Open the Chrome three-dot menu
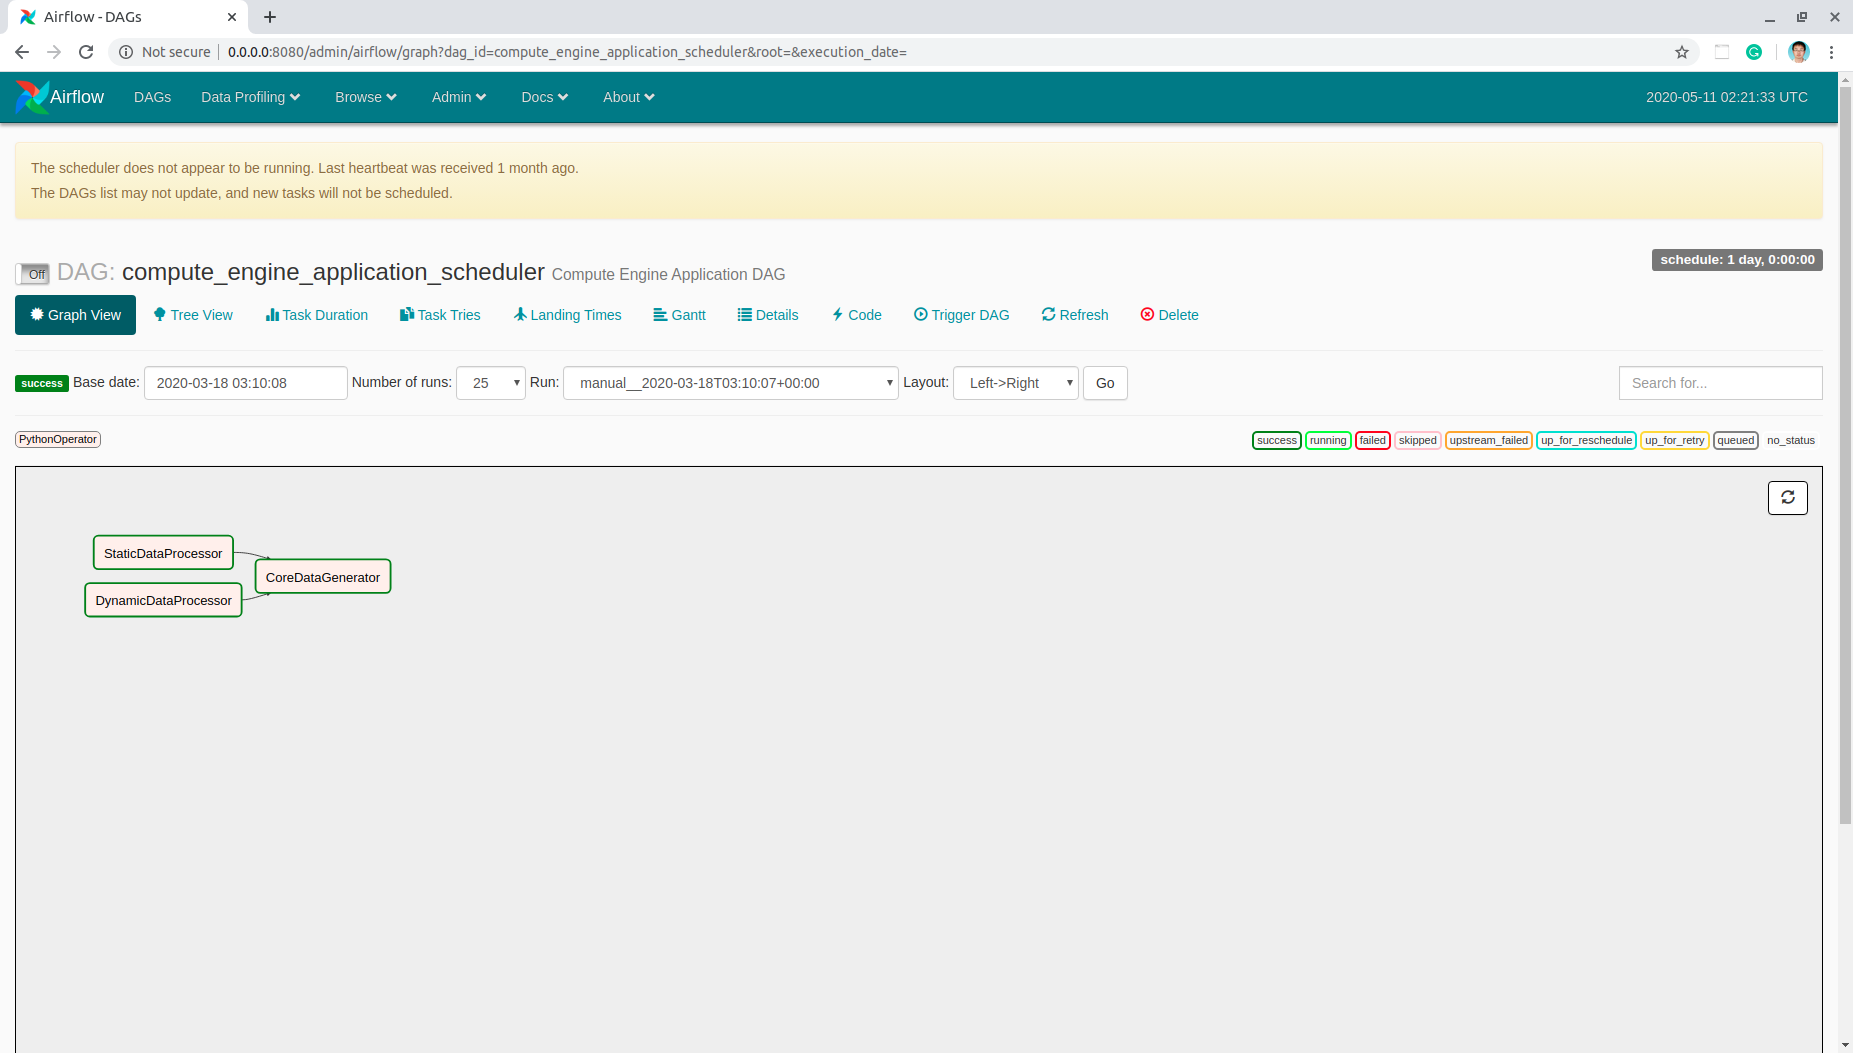This screenshot has width=1853, height=1053. pyautogui.click(x=1831, y=52)
